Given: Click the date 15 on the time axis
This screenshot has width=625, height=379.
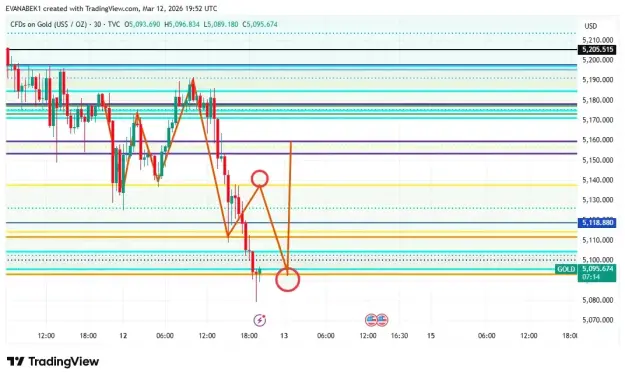Looking at the screenshot, I should coord(431,336).
